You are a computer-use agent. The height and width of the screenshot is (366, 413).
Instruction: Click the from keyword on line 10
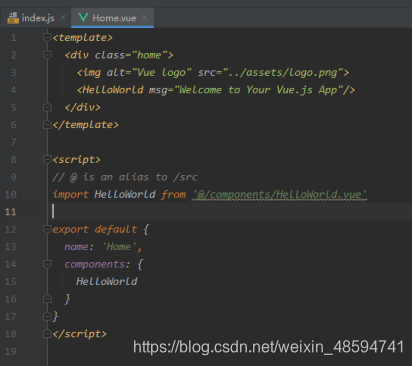[x=173, y=194]
